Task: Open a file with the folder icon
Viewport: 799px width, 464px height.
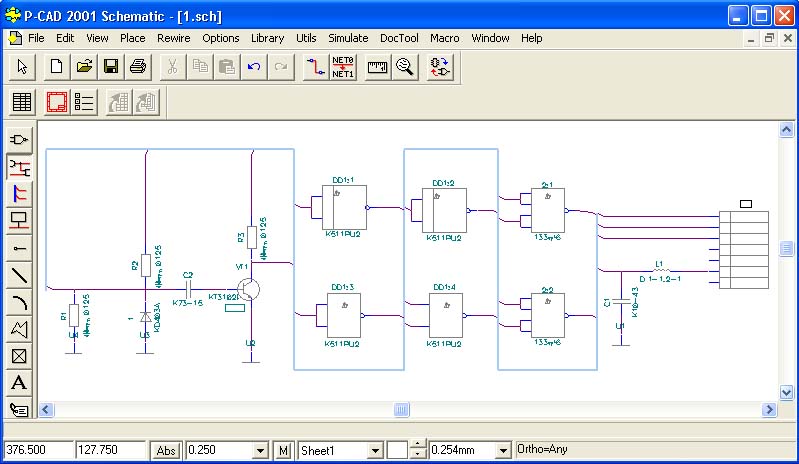Action: pos(84,67)
